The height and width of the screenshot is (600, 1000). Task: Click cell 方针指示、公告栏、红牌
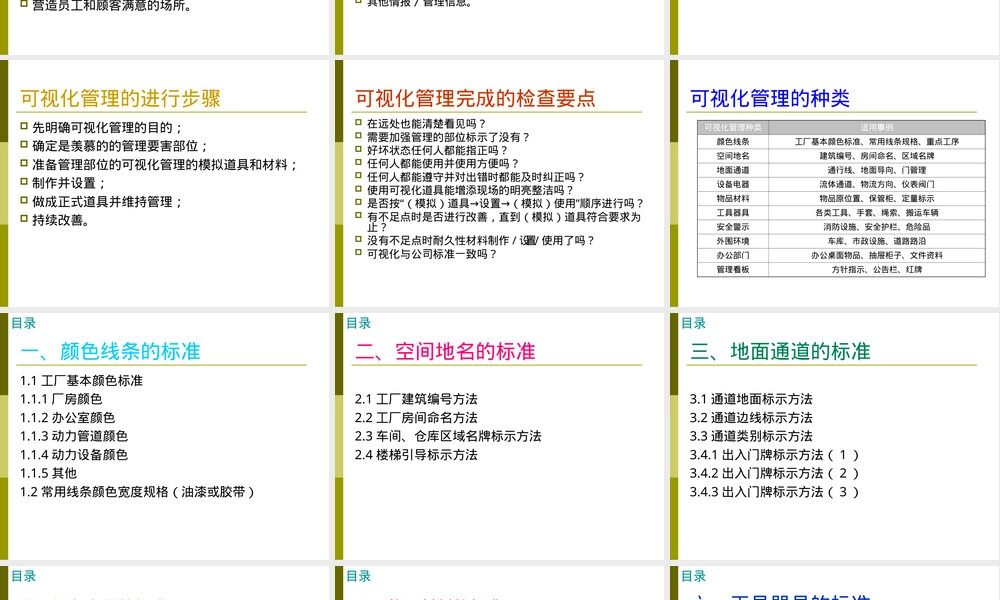[x=877, y=269]
